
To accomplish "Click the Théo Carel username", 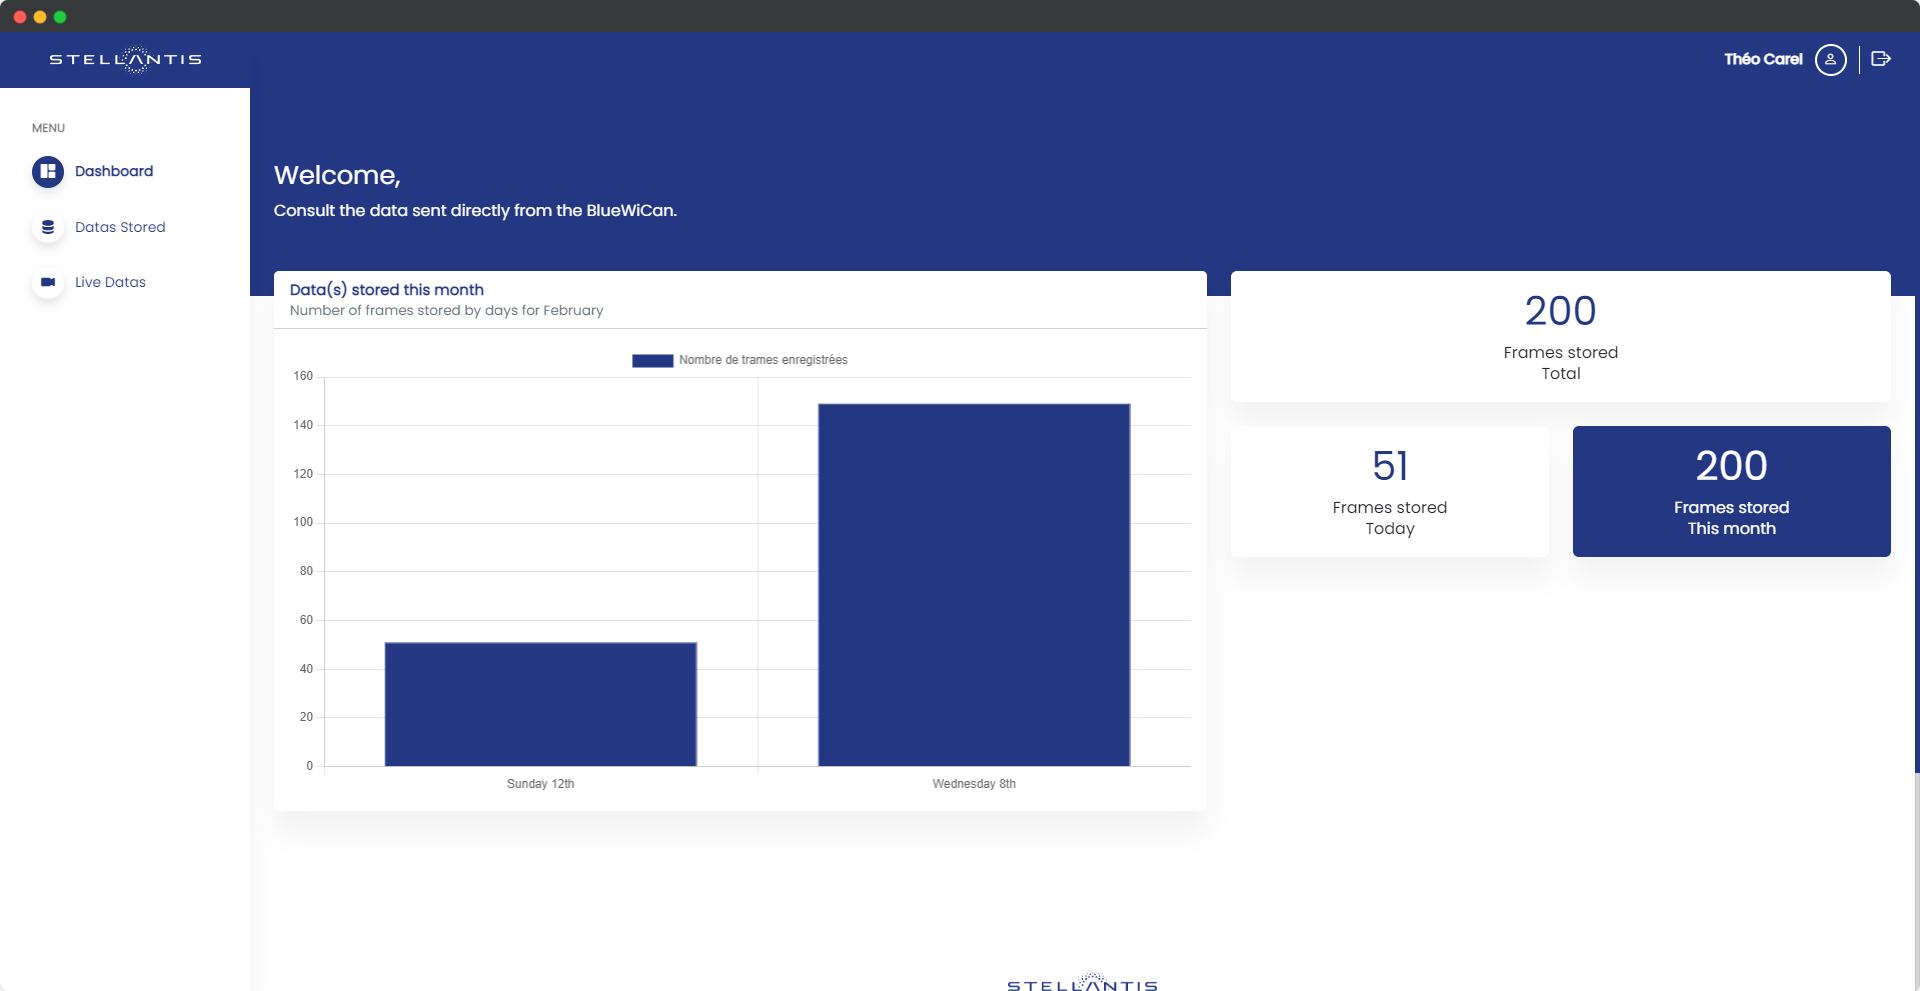I will 1762,60.
